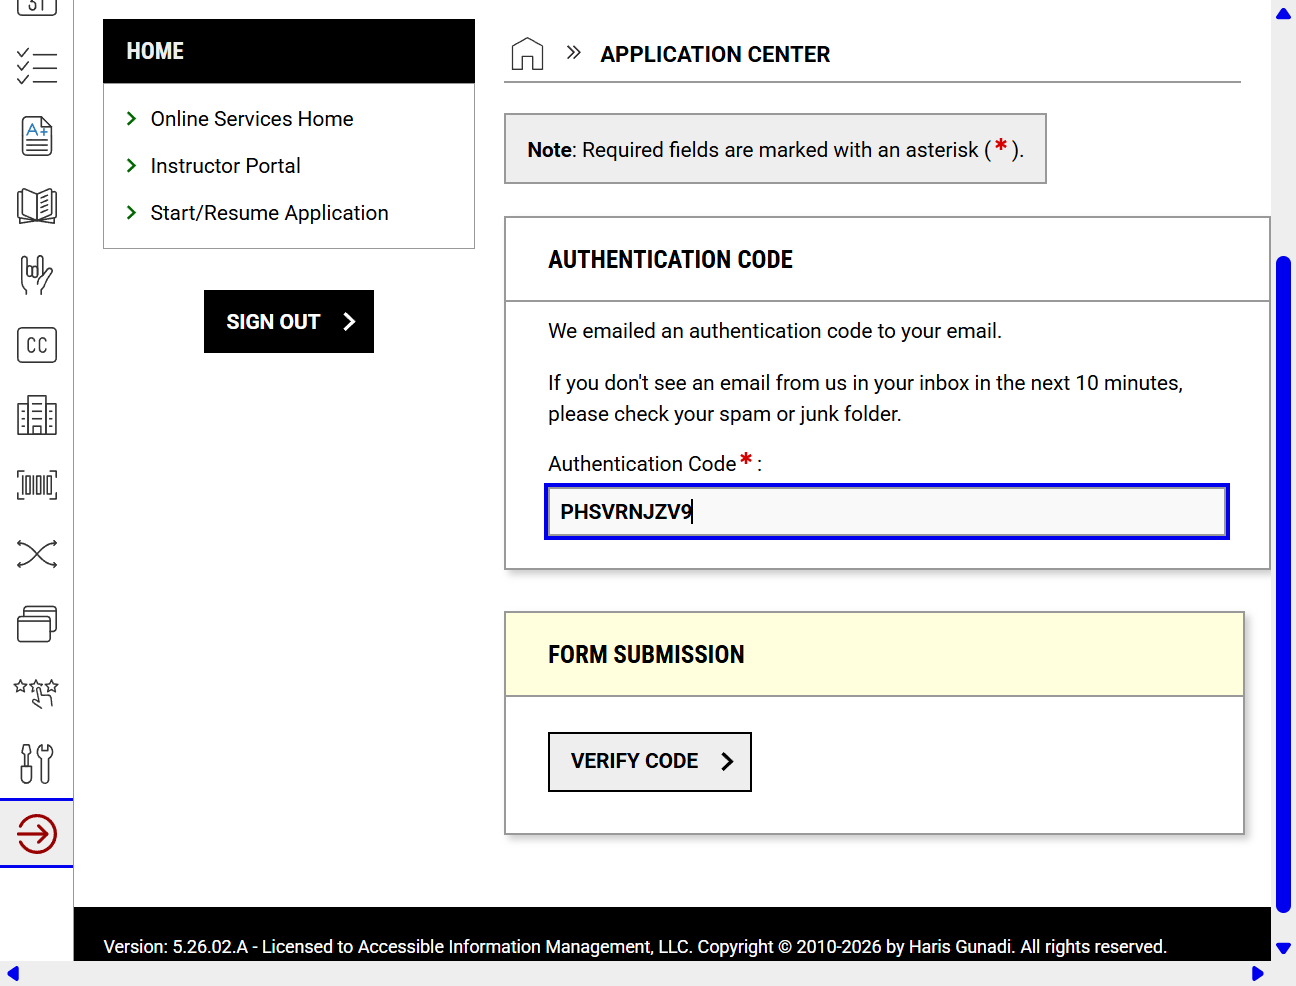Click the version copyright footer text
Image resolution: width=1296 pixels, height=986 pixels.
click(x=635, y=947)
